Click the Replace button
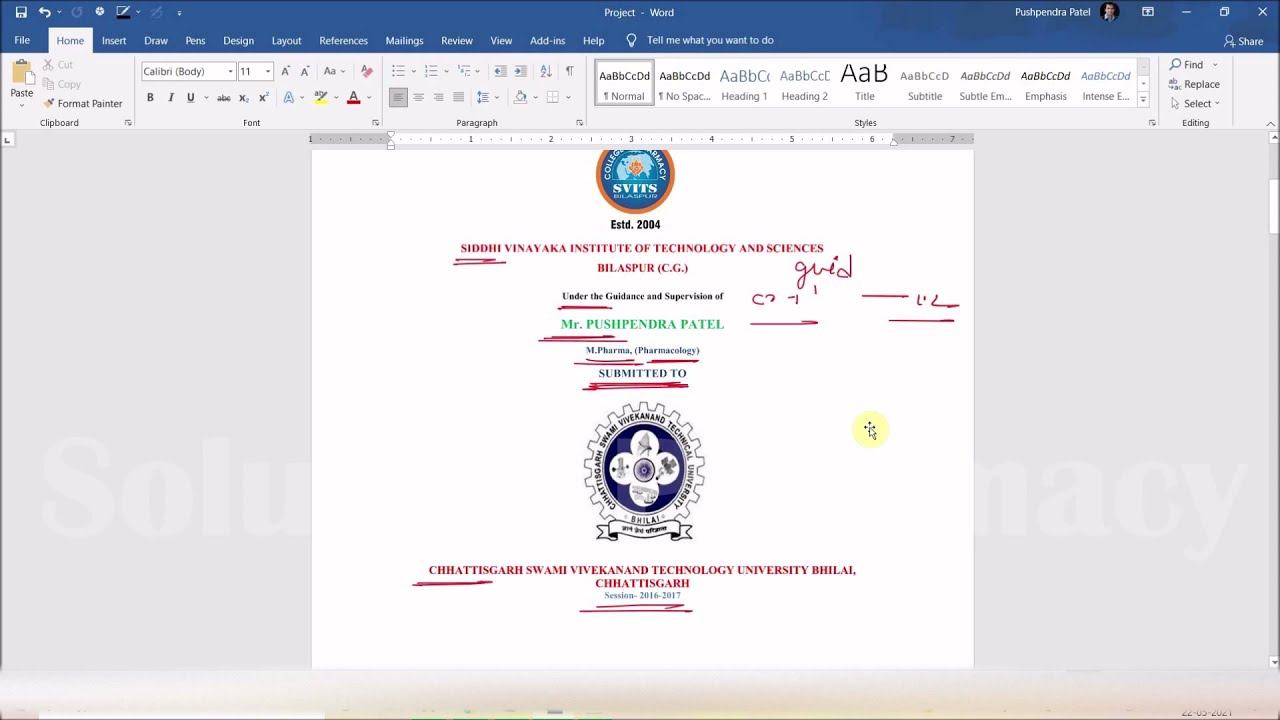Viewport: 1280px width, 720px height. (x=1194, y=84)
